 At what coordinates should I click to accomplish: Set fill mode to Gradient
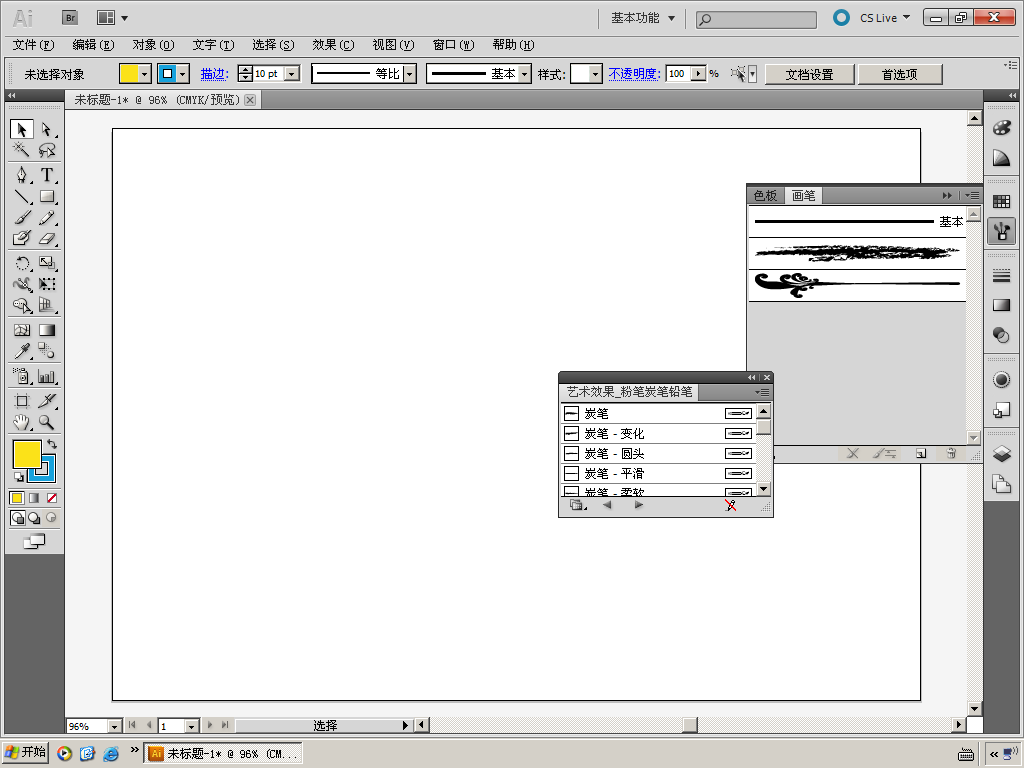pos(34,498)
